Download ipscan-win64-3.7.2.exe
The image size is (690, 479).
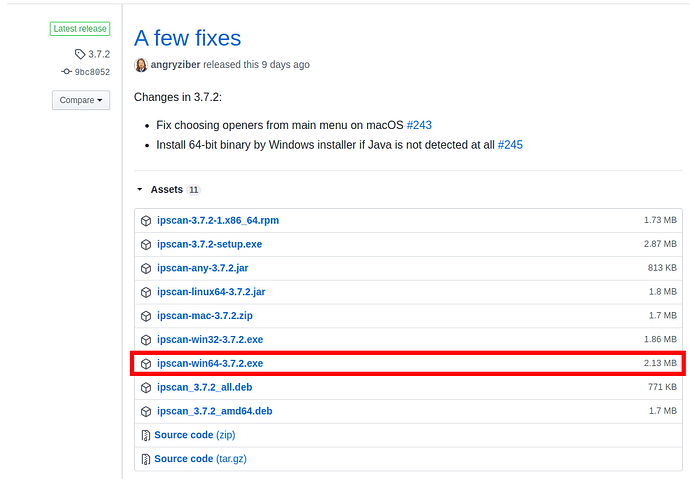coord(210,363)
